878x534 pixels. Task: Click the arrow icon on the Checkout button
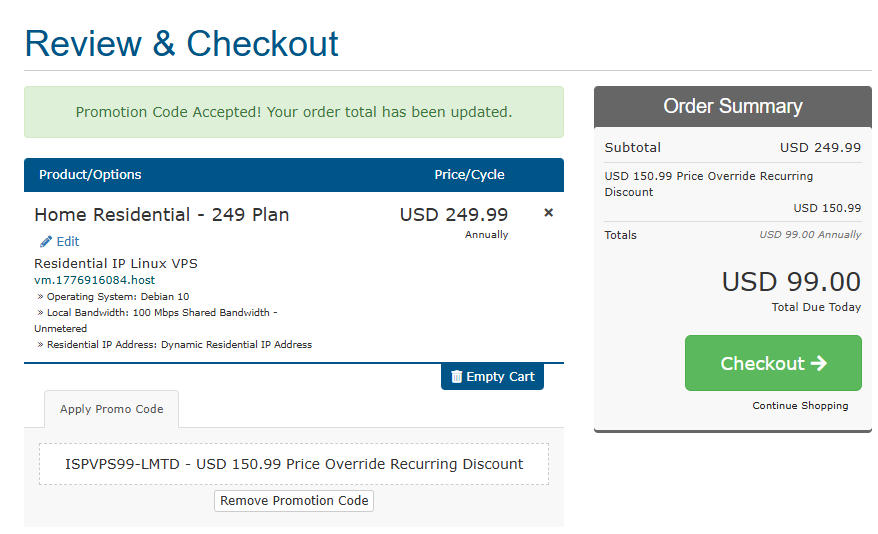pyautogui.click(x=819, y=363)
